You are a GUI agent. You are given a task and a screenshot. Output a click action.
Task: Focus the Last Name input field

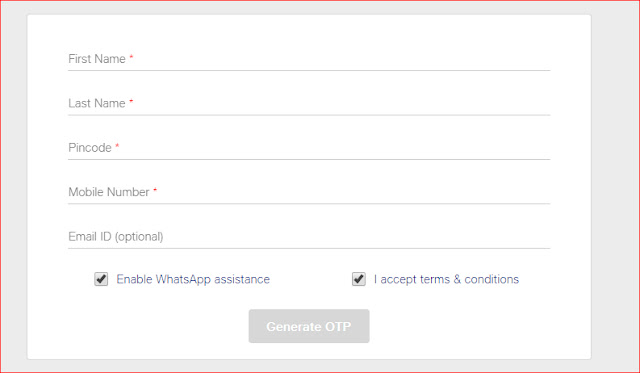click(x=309, y=104)
